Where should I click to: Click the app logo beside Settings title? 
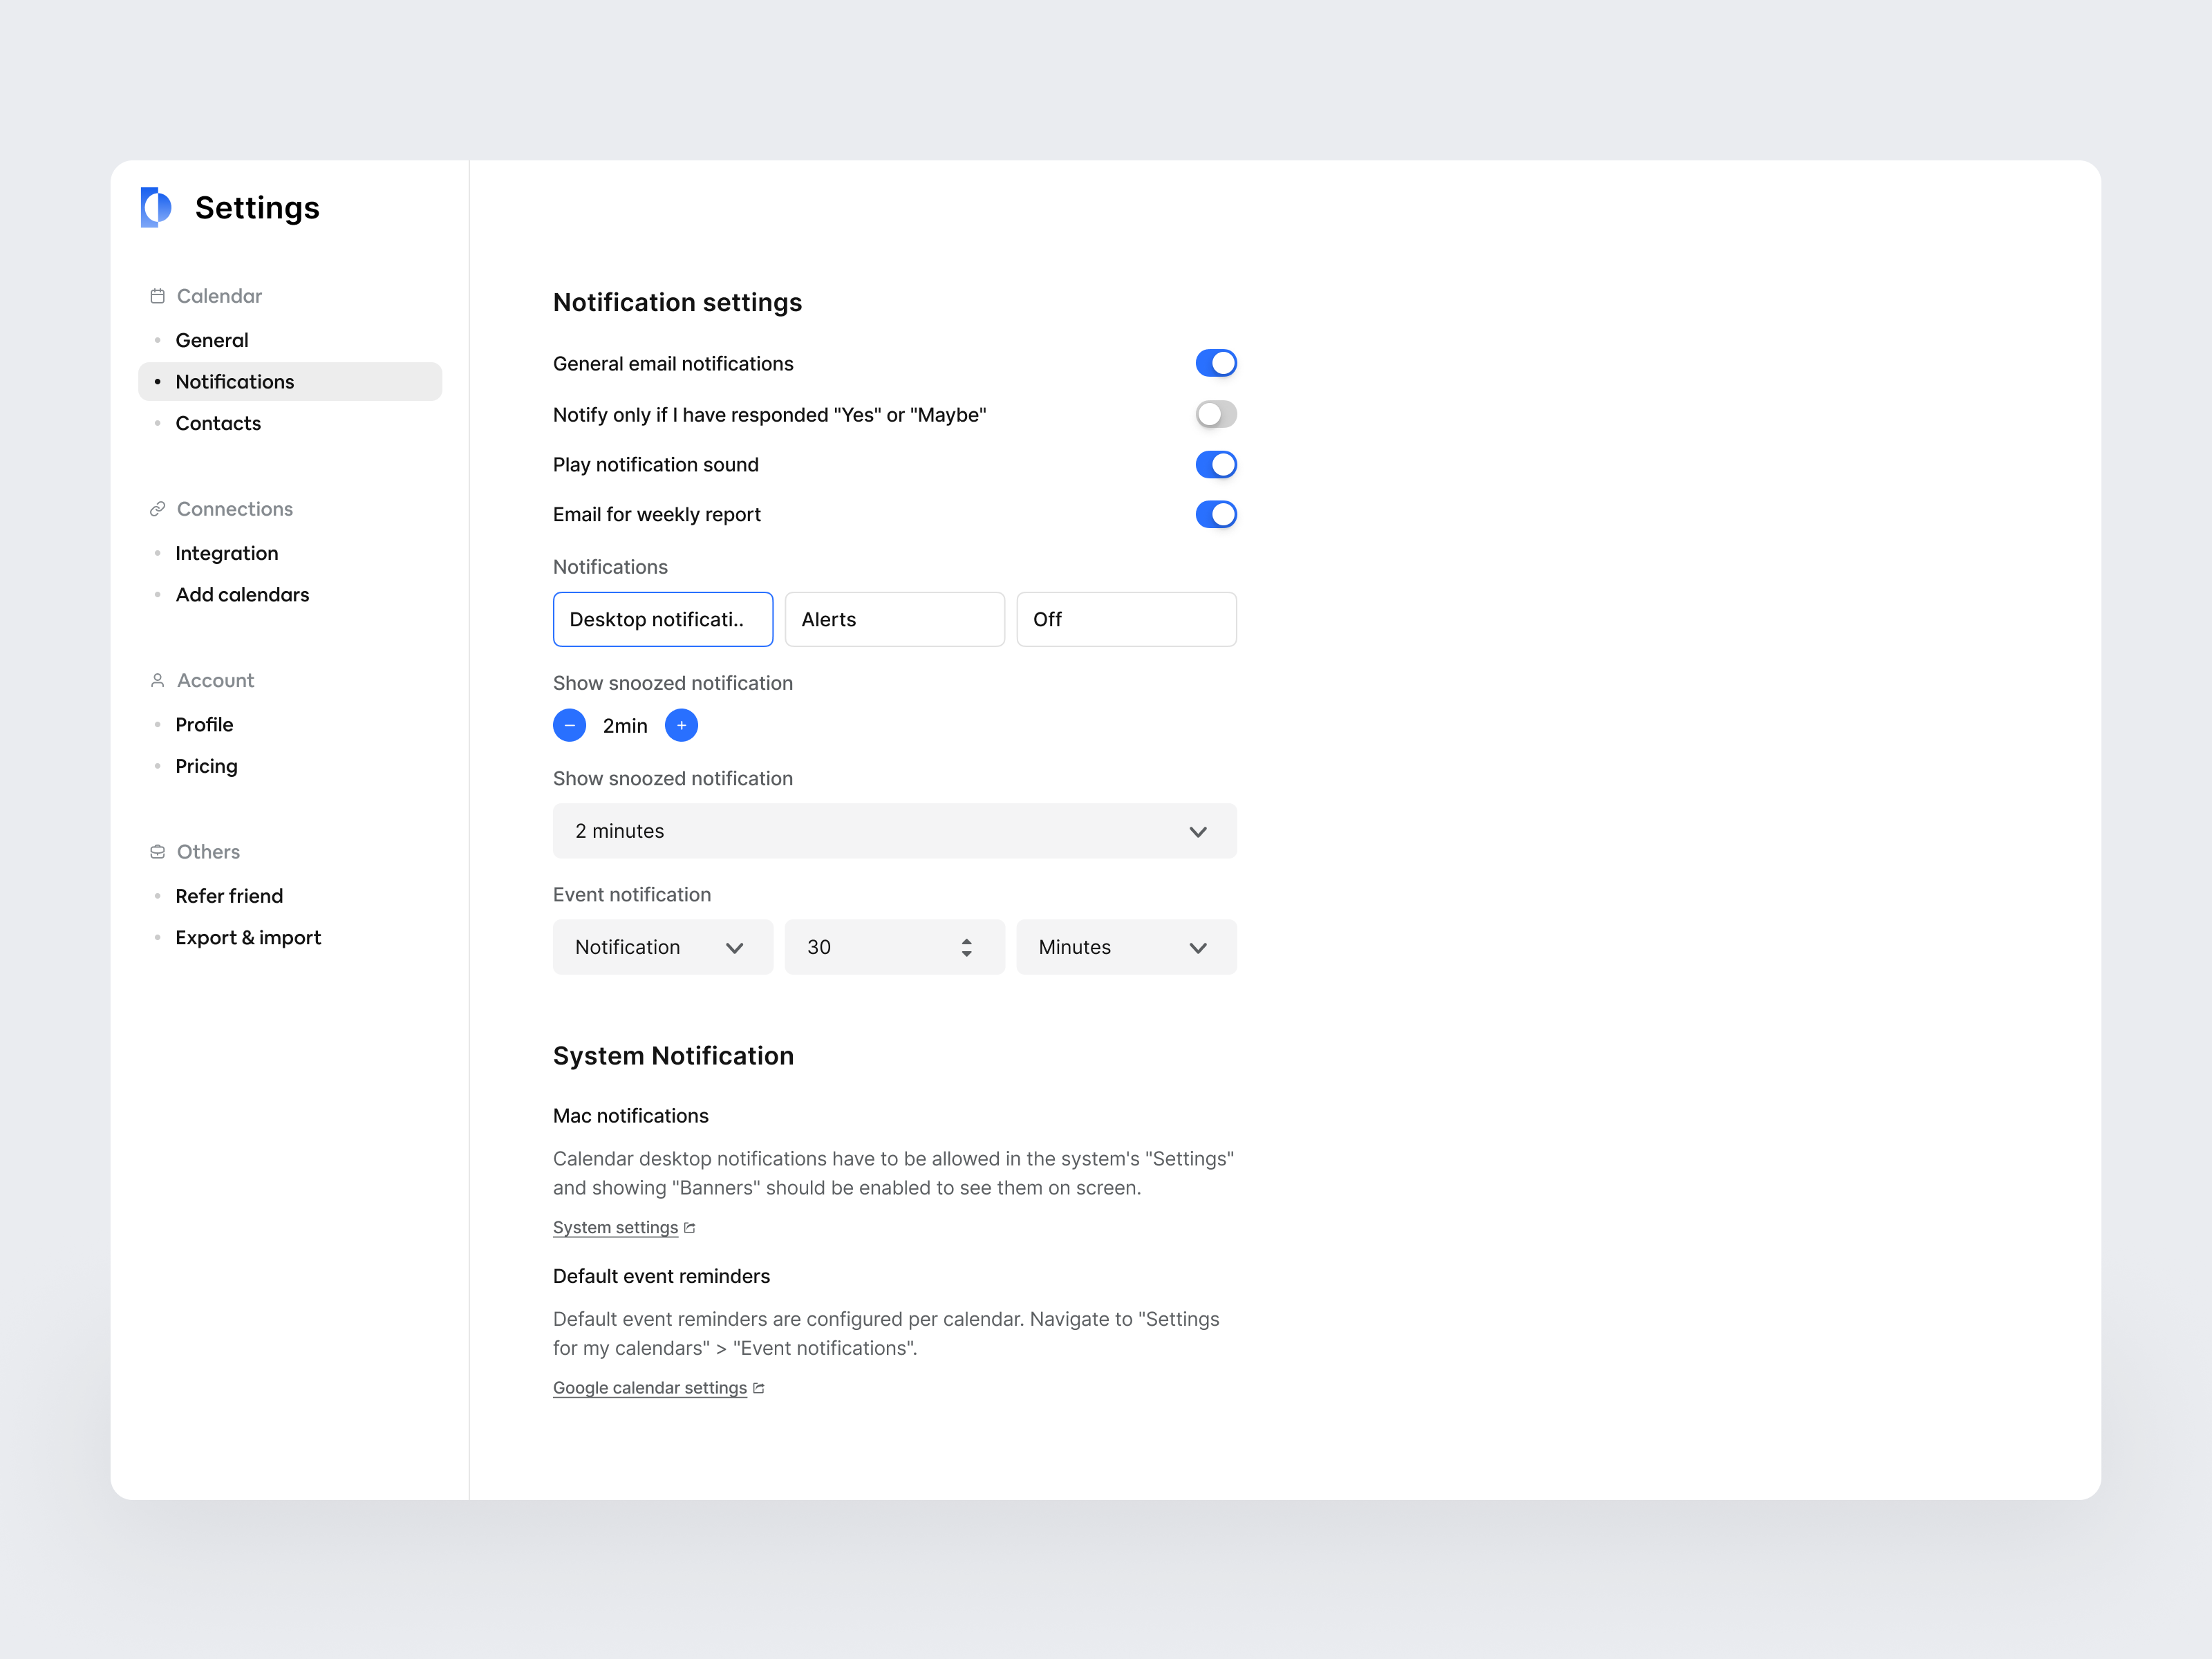[x=155, y=207]
